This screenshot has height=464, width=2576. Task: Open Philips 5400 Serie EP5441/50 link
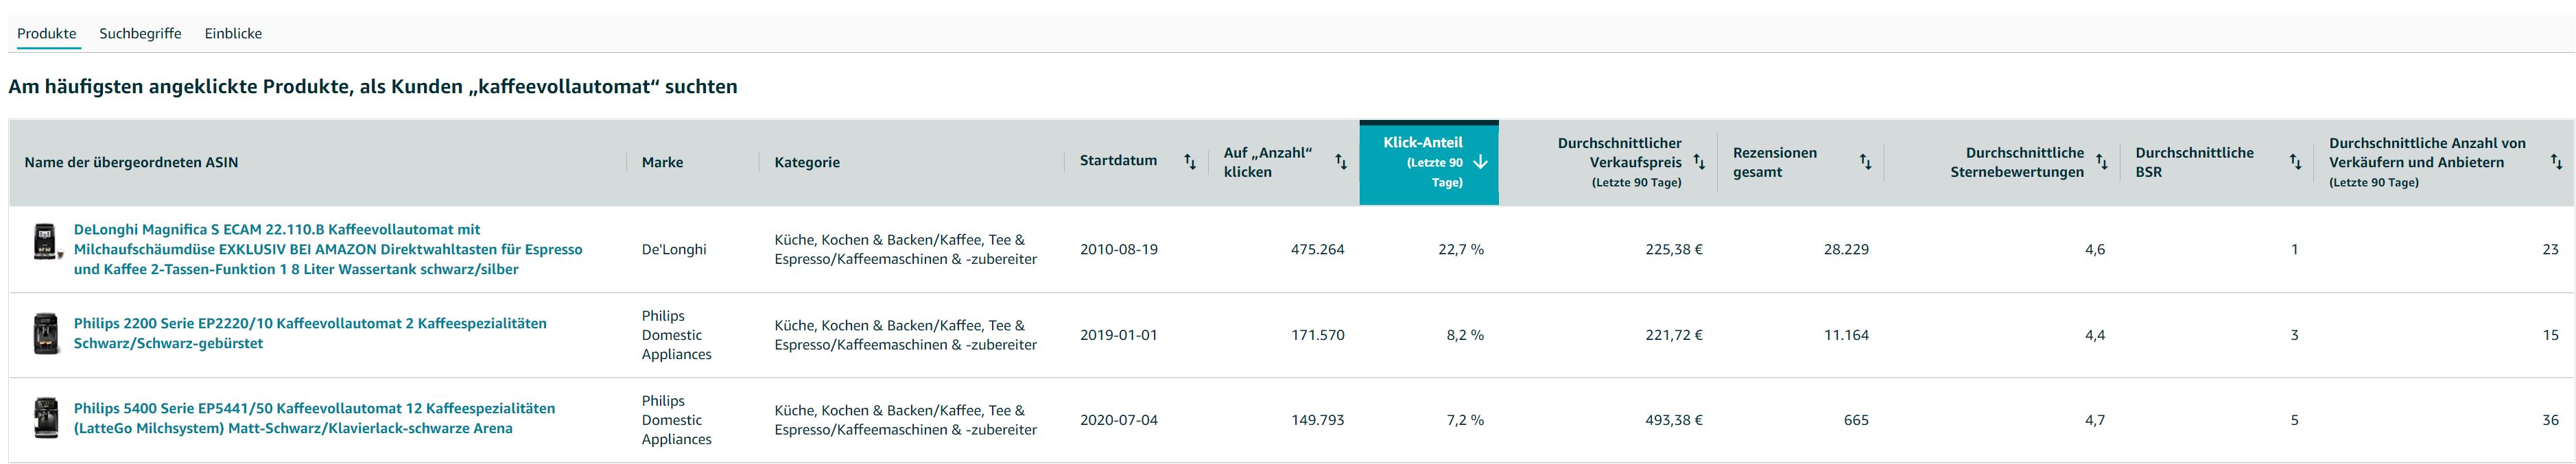point(314,418)
